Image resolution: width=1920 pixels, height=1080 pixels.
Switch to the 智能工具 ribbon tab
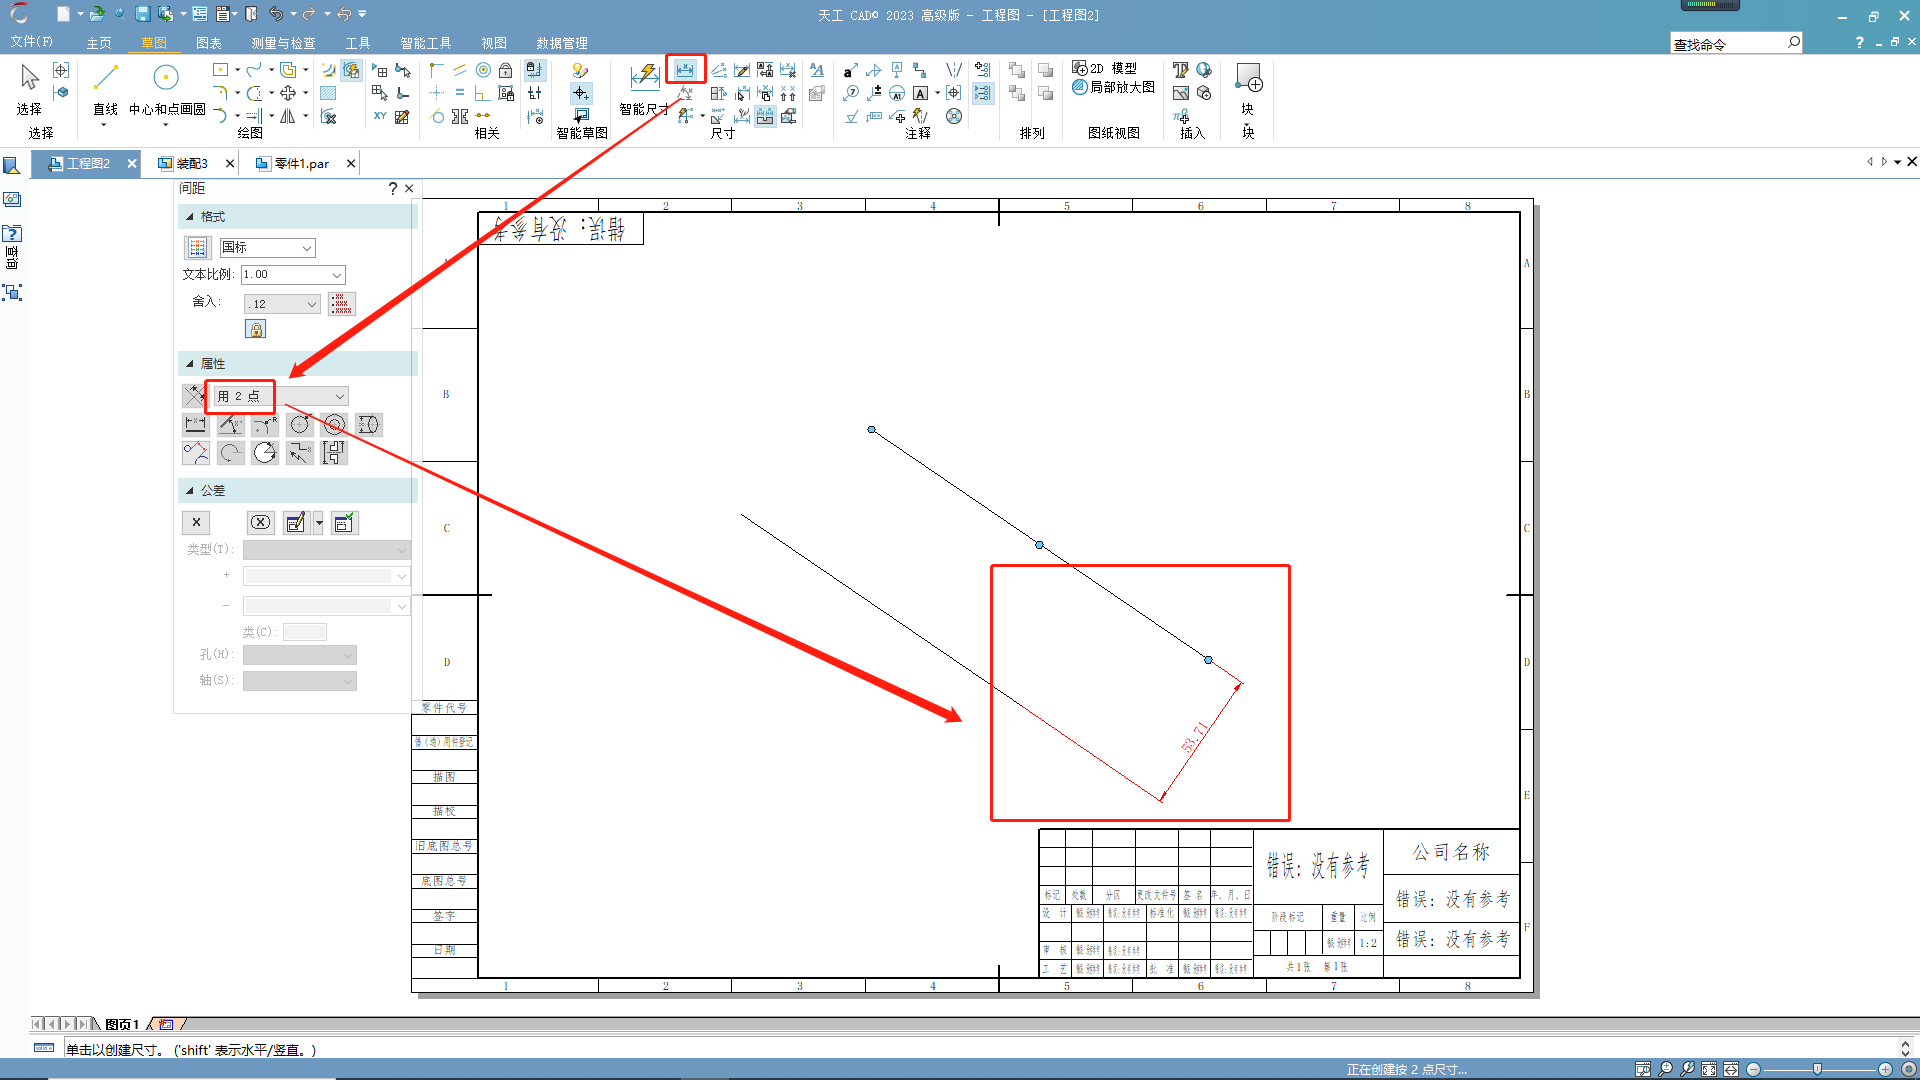425,43
